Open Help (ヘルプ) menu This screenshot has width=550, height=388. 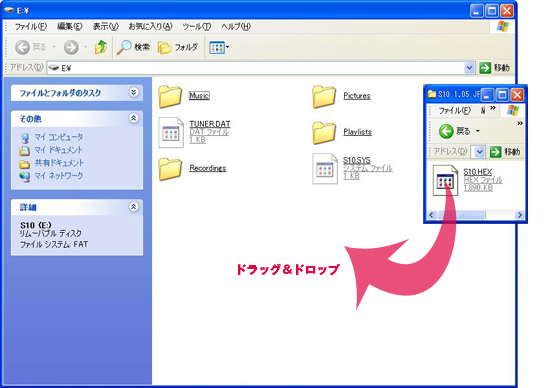point(236,26)
